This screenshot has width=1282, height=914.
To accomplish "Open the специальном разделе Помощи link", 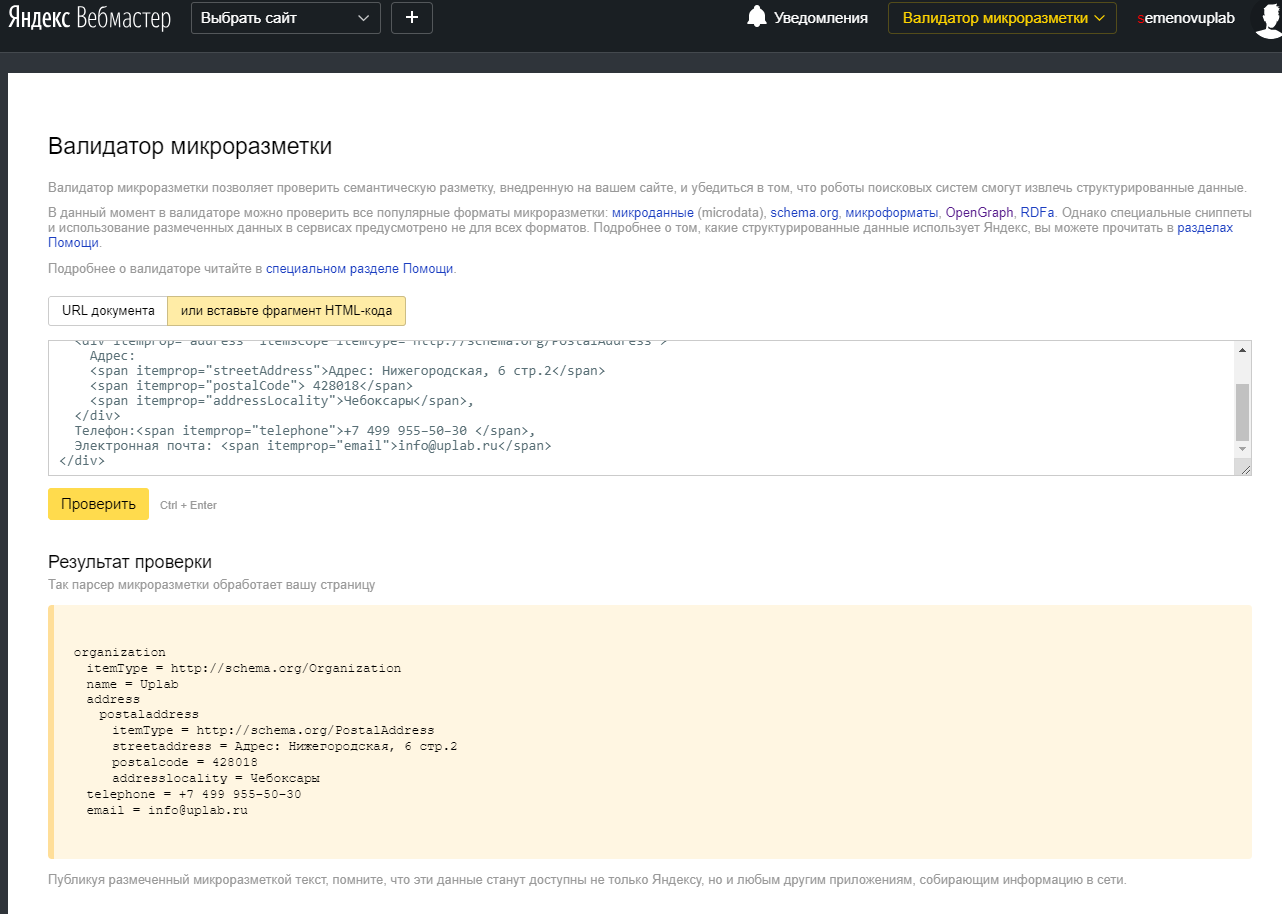I will pos(359,269).
